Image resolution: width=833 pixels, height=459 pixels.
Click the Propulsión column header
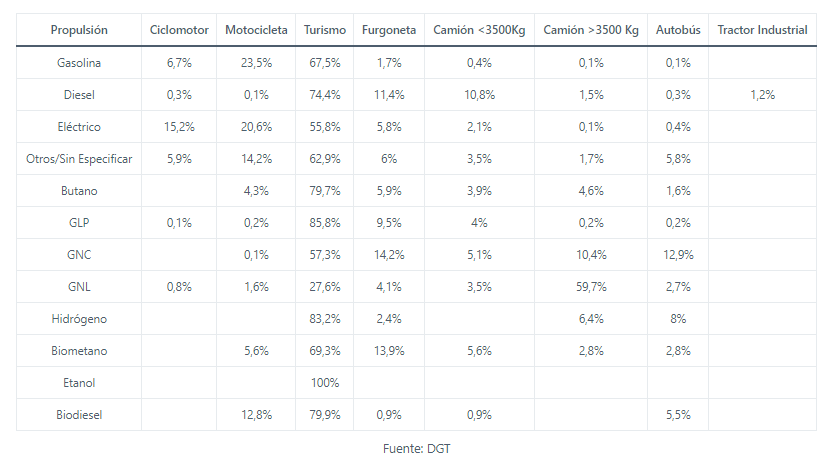(79, 30)
